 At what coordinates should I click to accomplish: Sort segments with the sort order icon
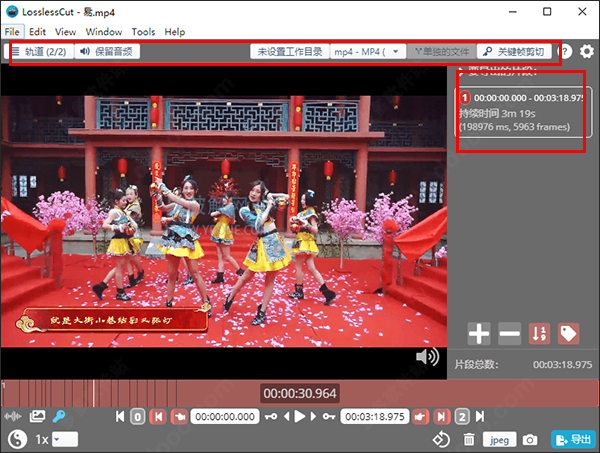coord(540,334)
